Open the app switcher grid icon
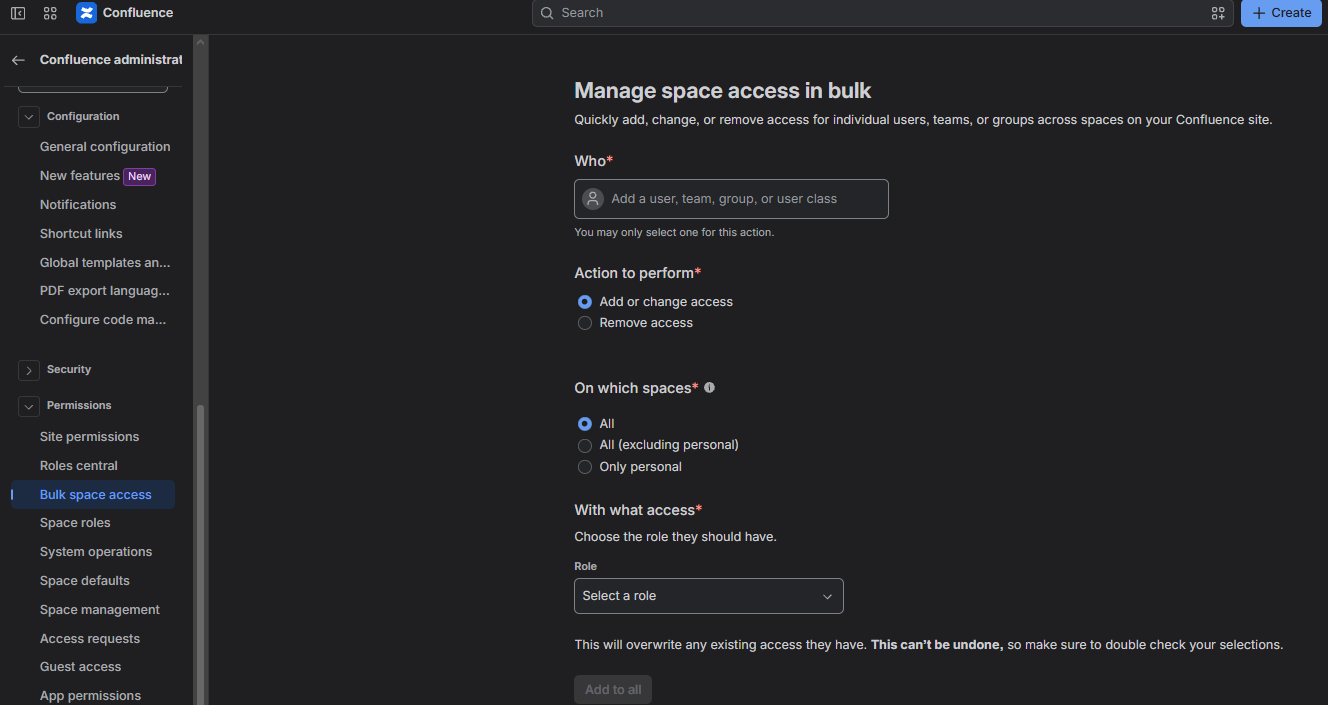1328x705 pixels. (50, 13)
